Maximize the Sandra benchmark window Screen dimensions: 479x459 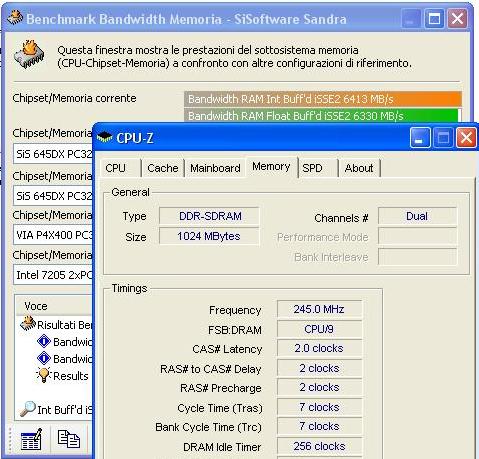coord(434,19)
